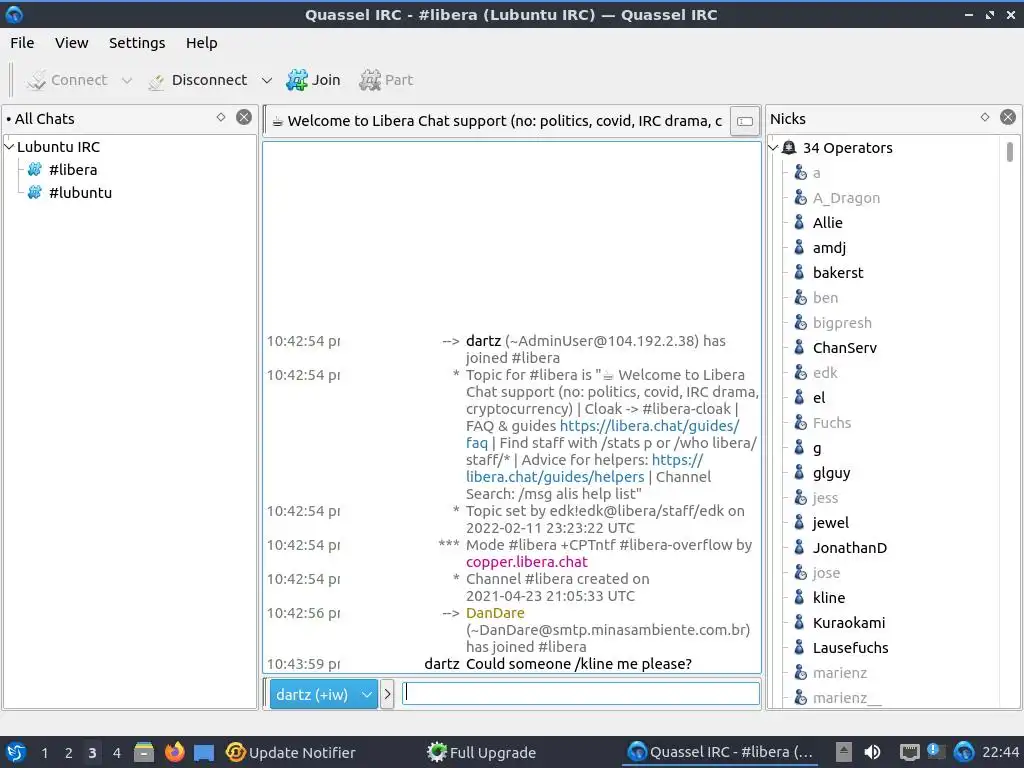This screenshot has width=1024, height=768.
Task: Click the user icon beside bigpresh
Action: point(800,323)
